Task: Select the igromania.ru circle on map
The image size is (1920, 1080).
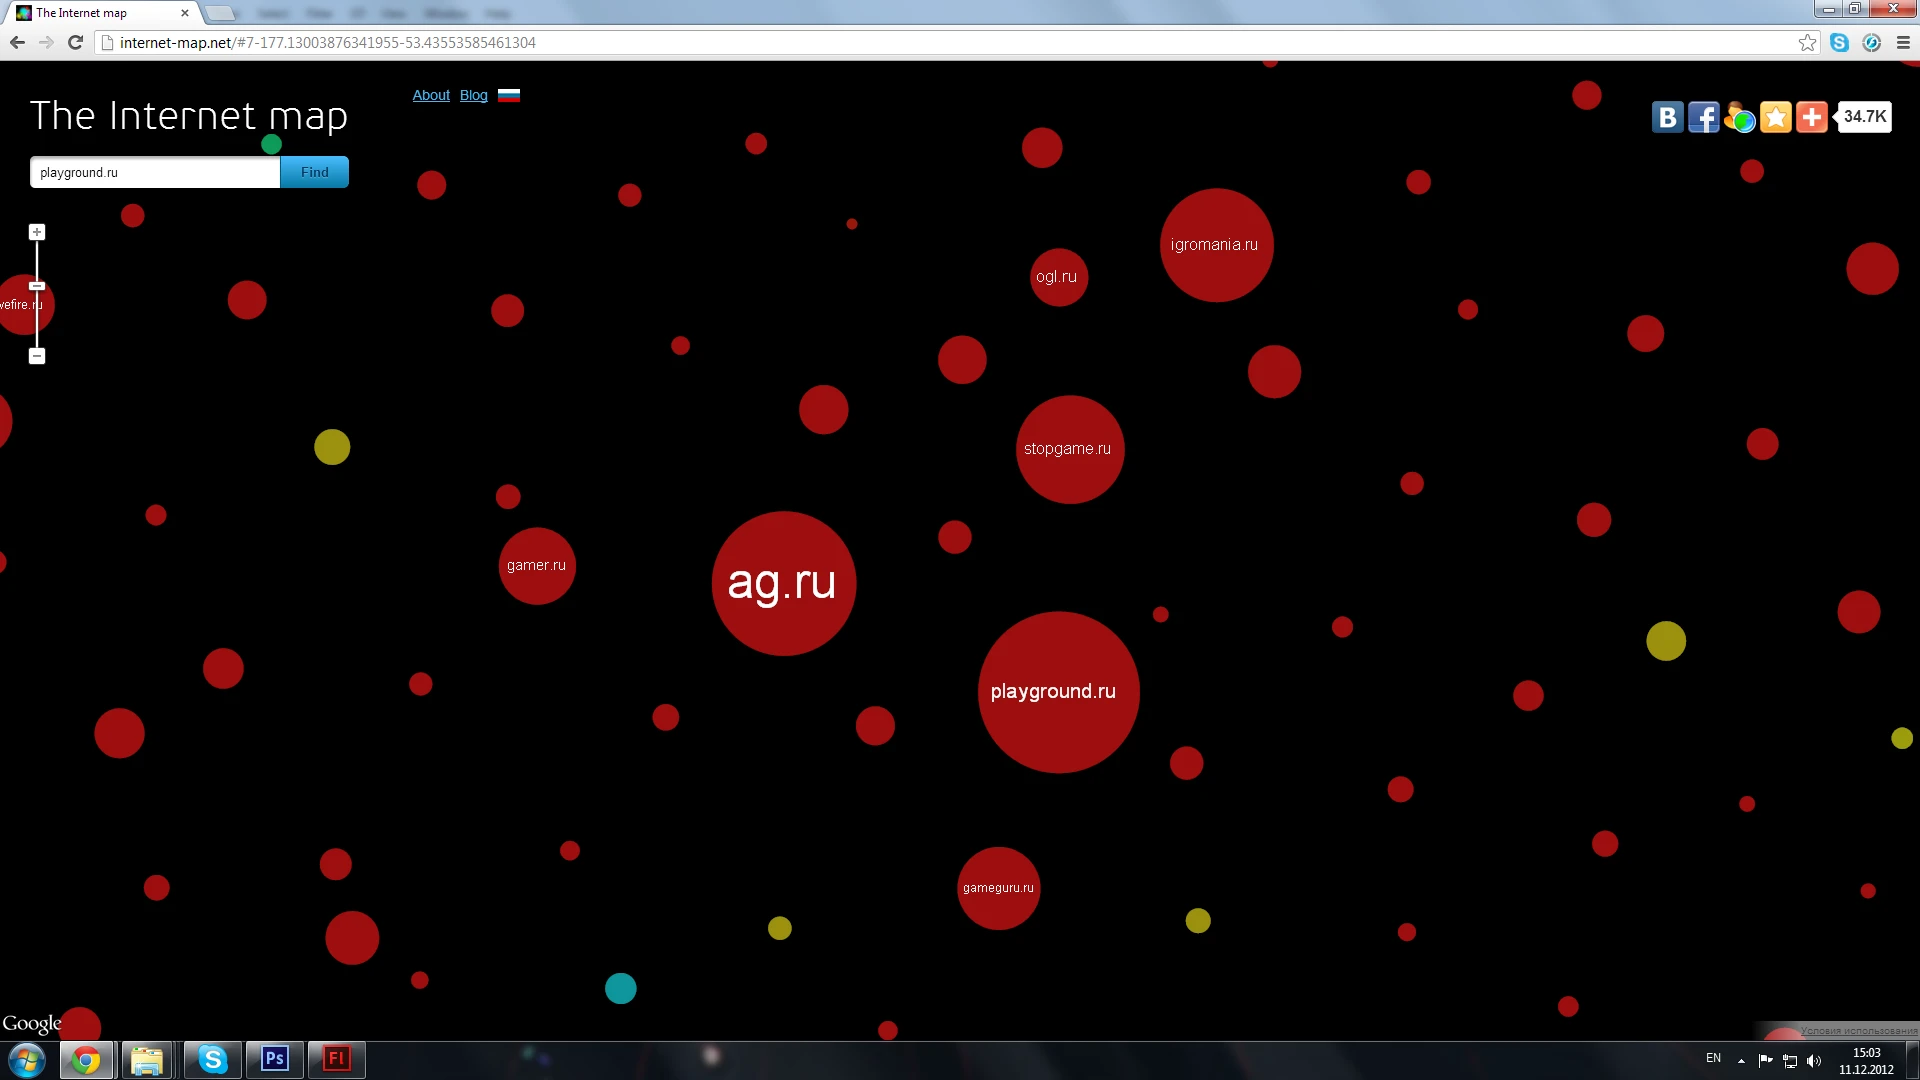Action: click(1215, 245)
